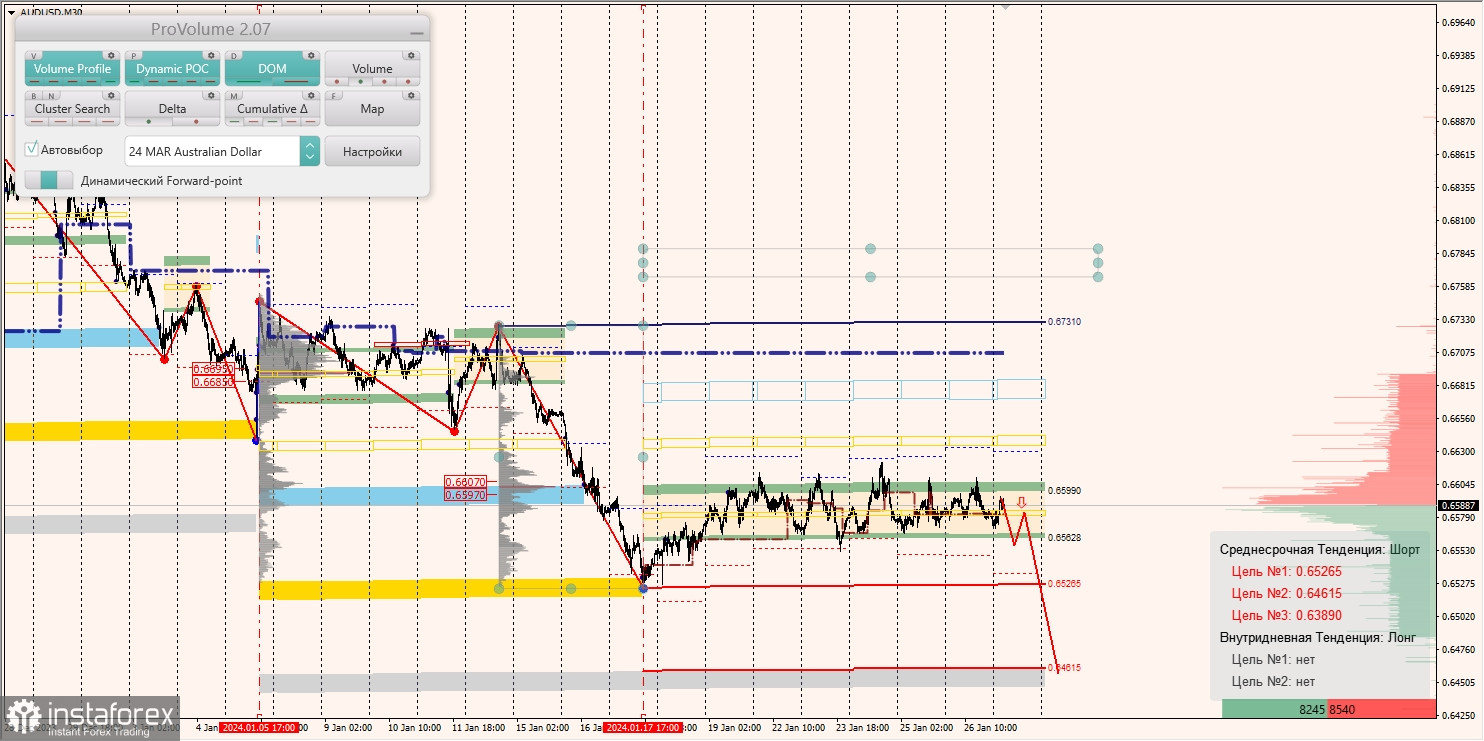Screen dimensions: 1484x741
Task: Open the Volume Profile gear settings
Action: click(x=111, y=55)
